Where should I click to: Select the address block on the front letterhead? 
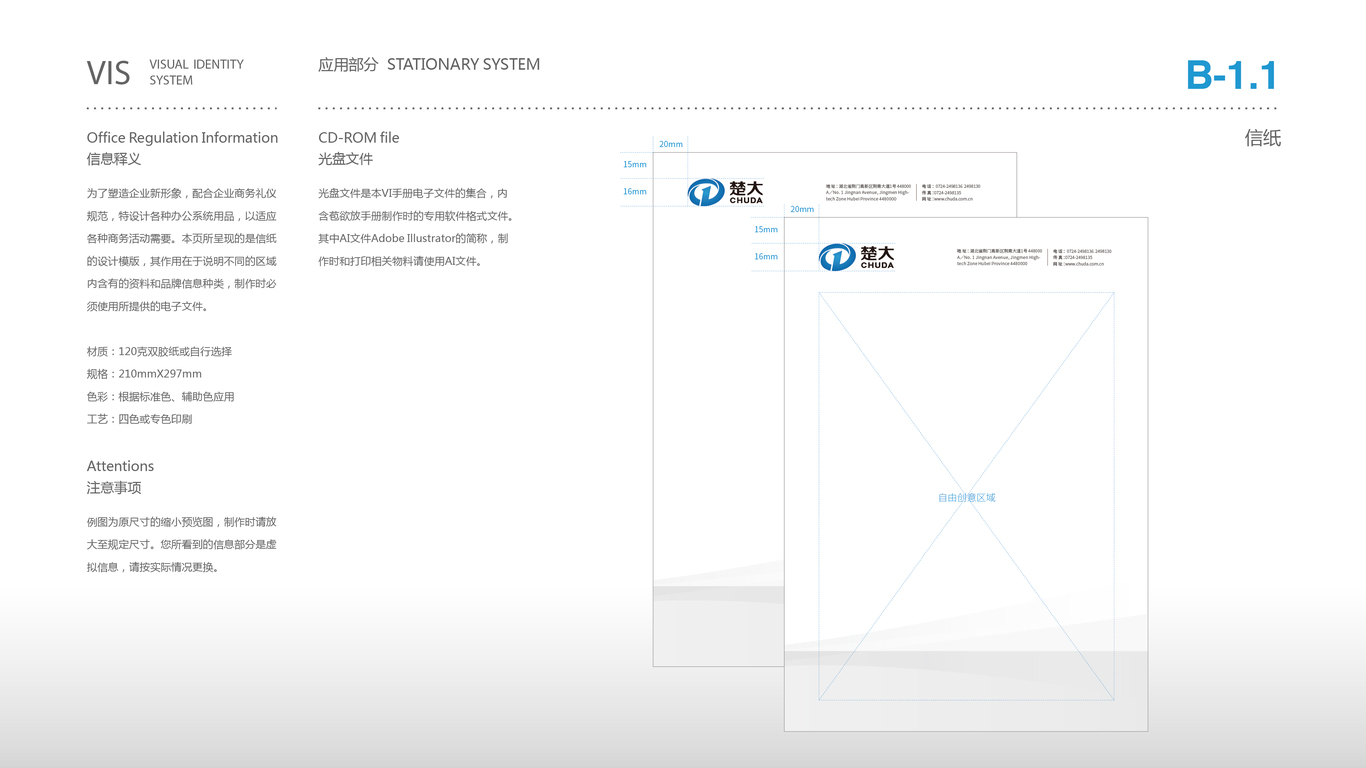(999, 257)
